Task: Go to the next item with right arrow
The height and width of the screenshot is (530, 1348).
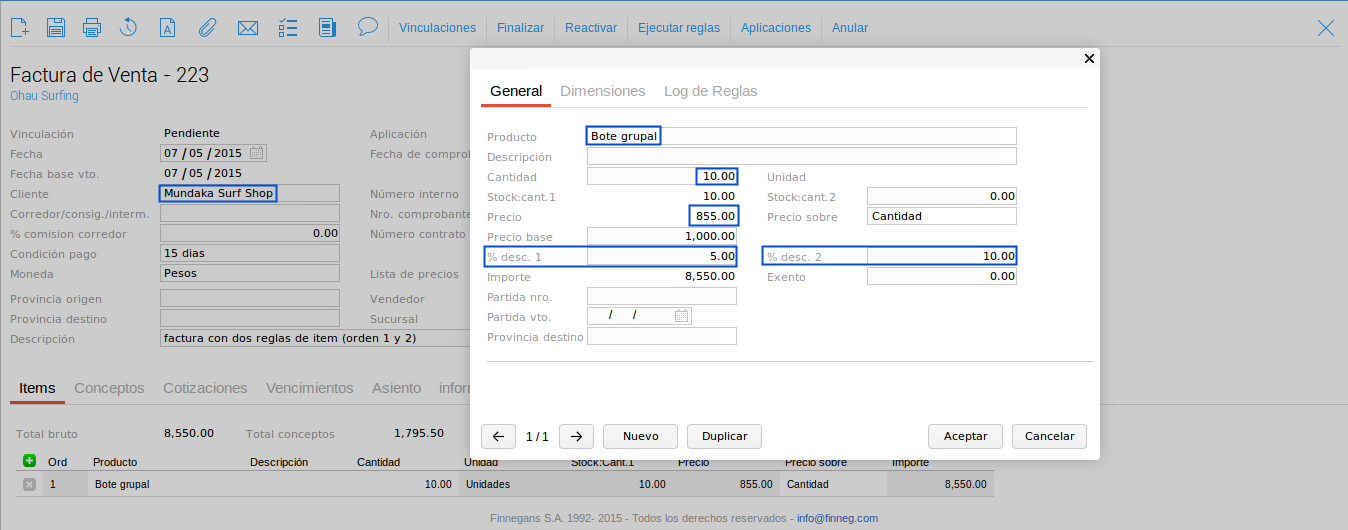Action: pyautogui.click(x=576, y=436)
